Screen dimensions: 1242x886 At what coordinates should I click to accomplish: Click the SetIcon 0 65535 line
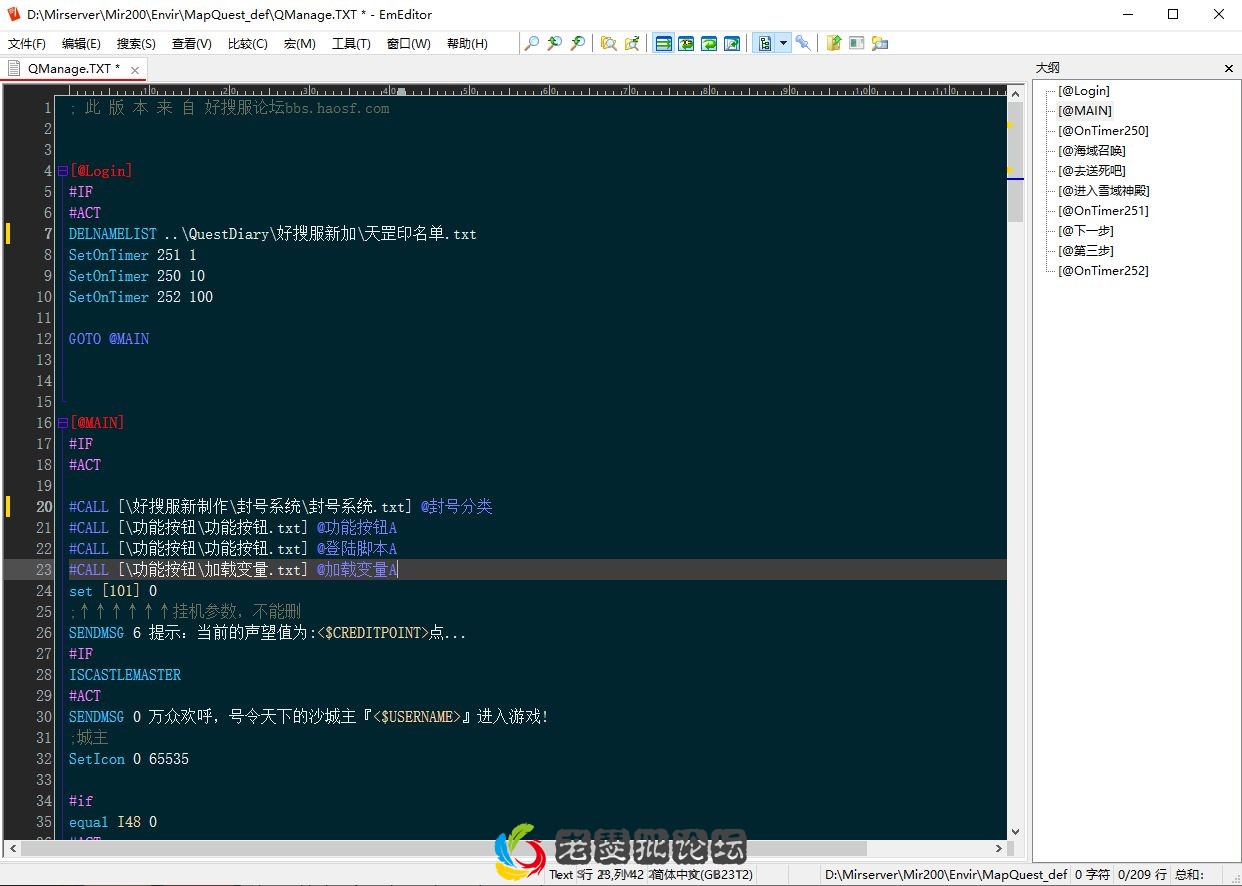click(x=129, y=759)
